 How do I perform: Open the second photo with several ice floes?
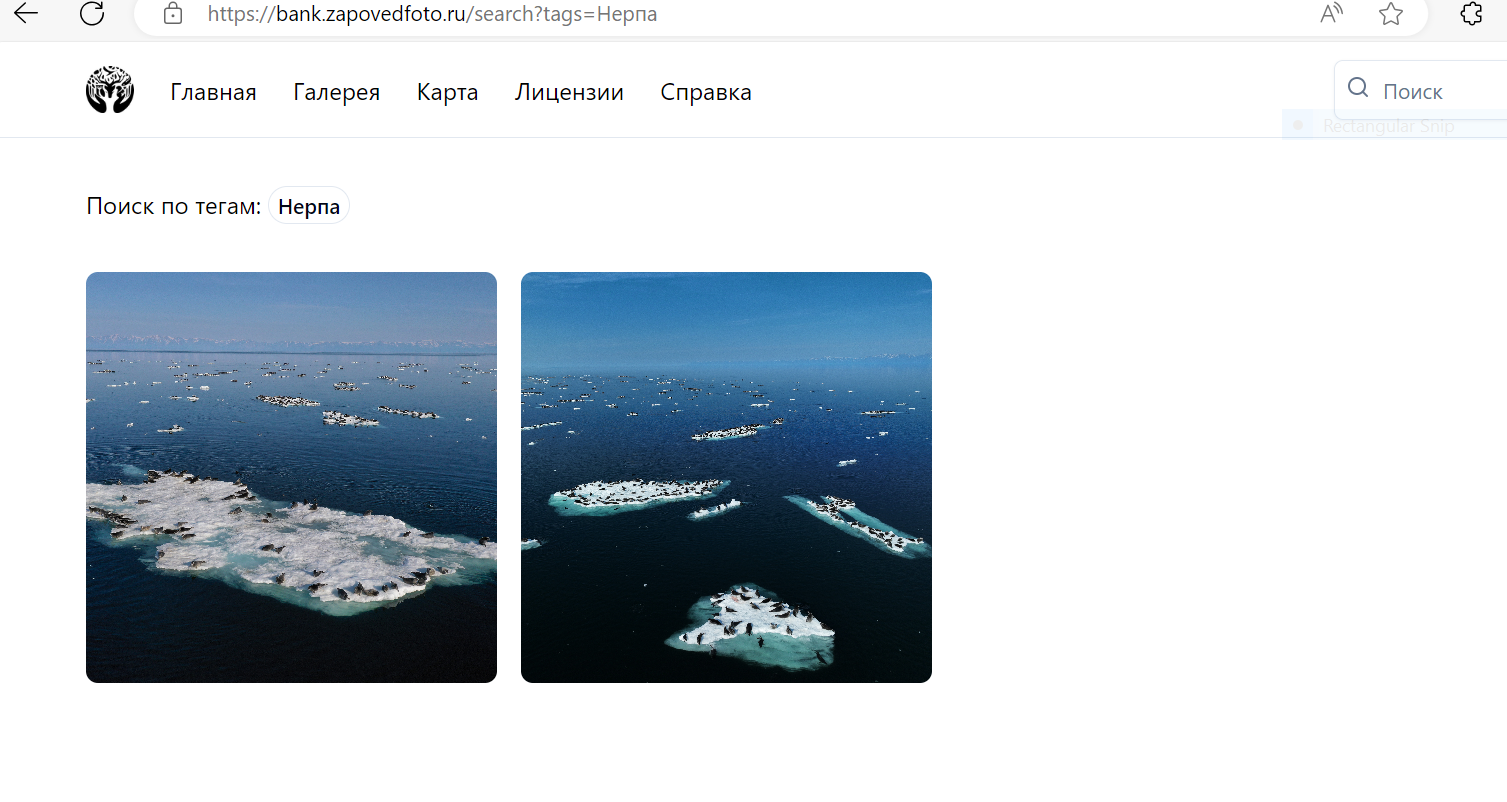726,477
